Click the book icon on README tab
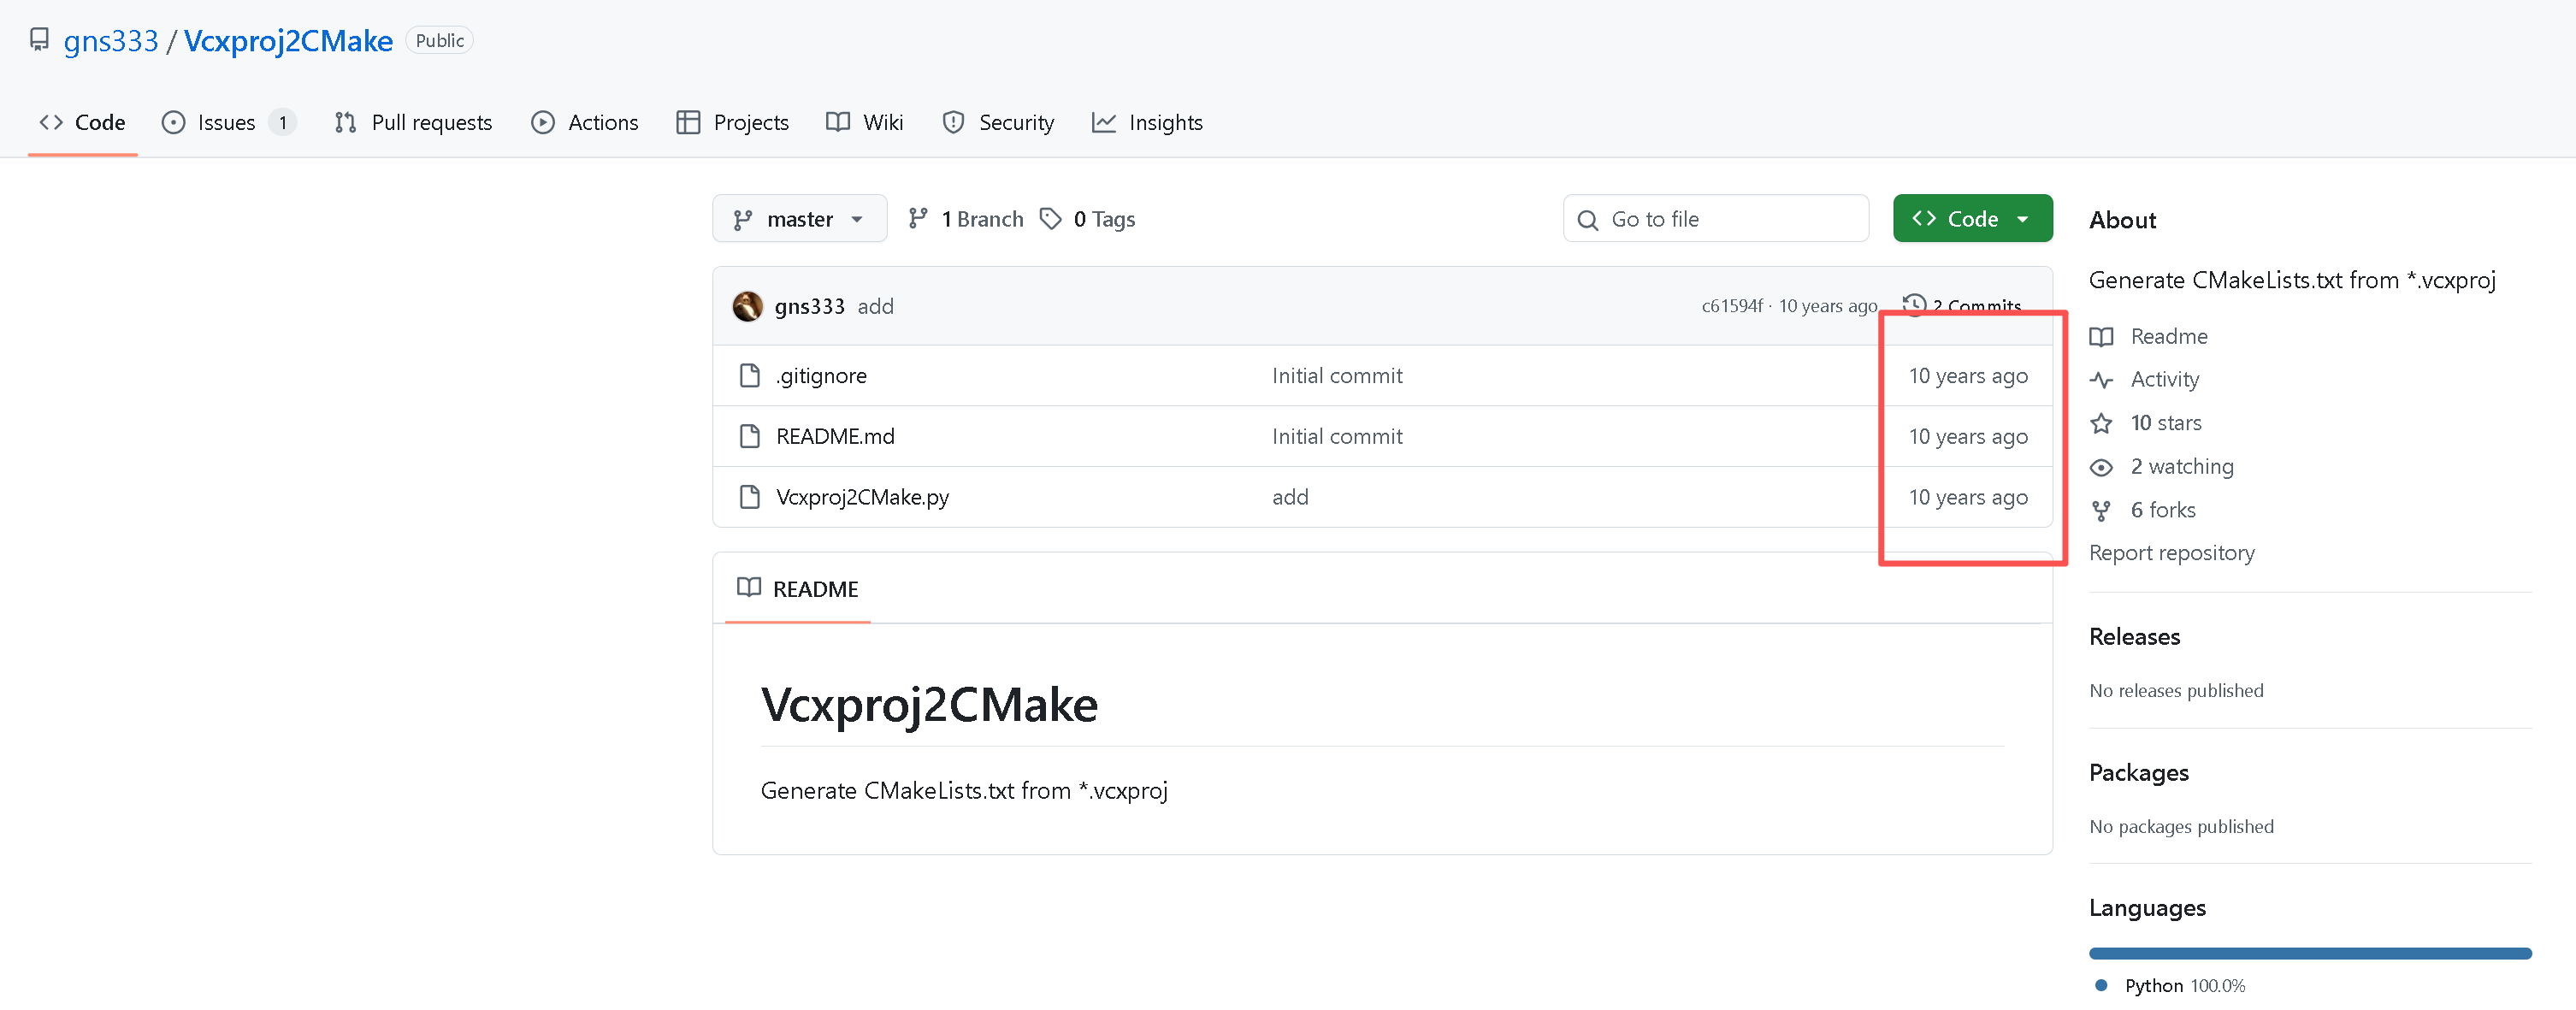 click(749, 587)
